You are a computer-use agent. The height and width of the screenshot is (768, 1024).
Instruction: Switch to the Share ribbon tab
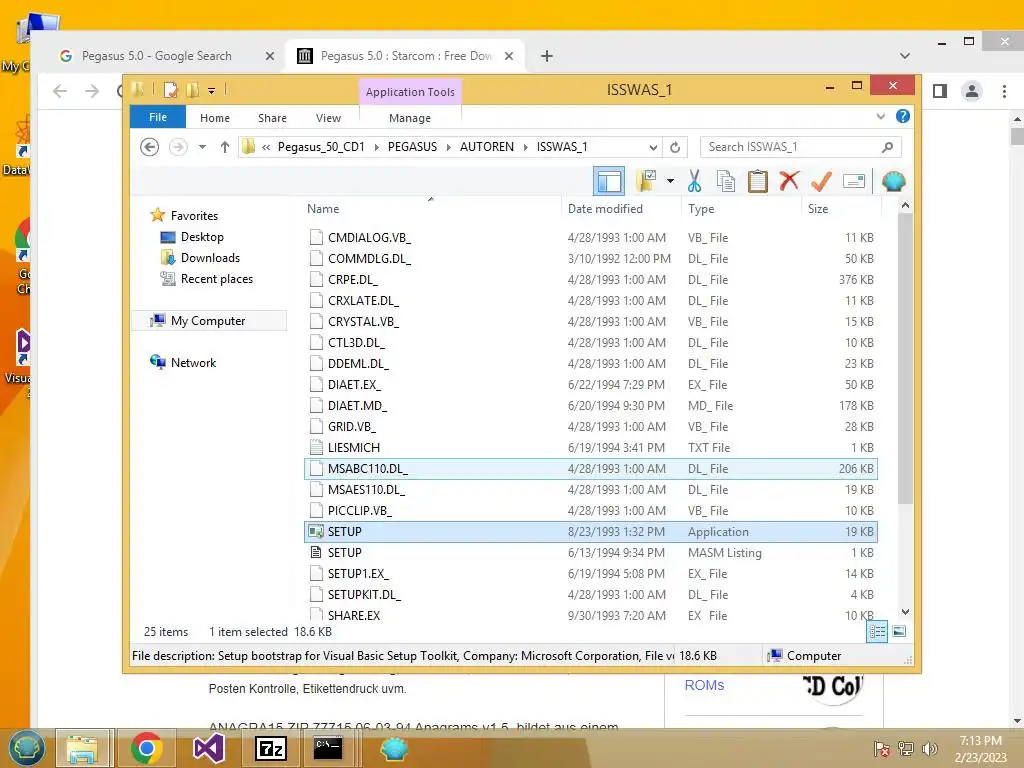point(272,118)
